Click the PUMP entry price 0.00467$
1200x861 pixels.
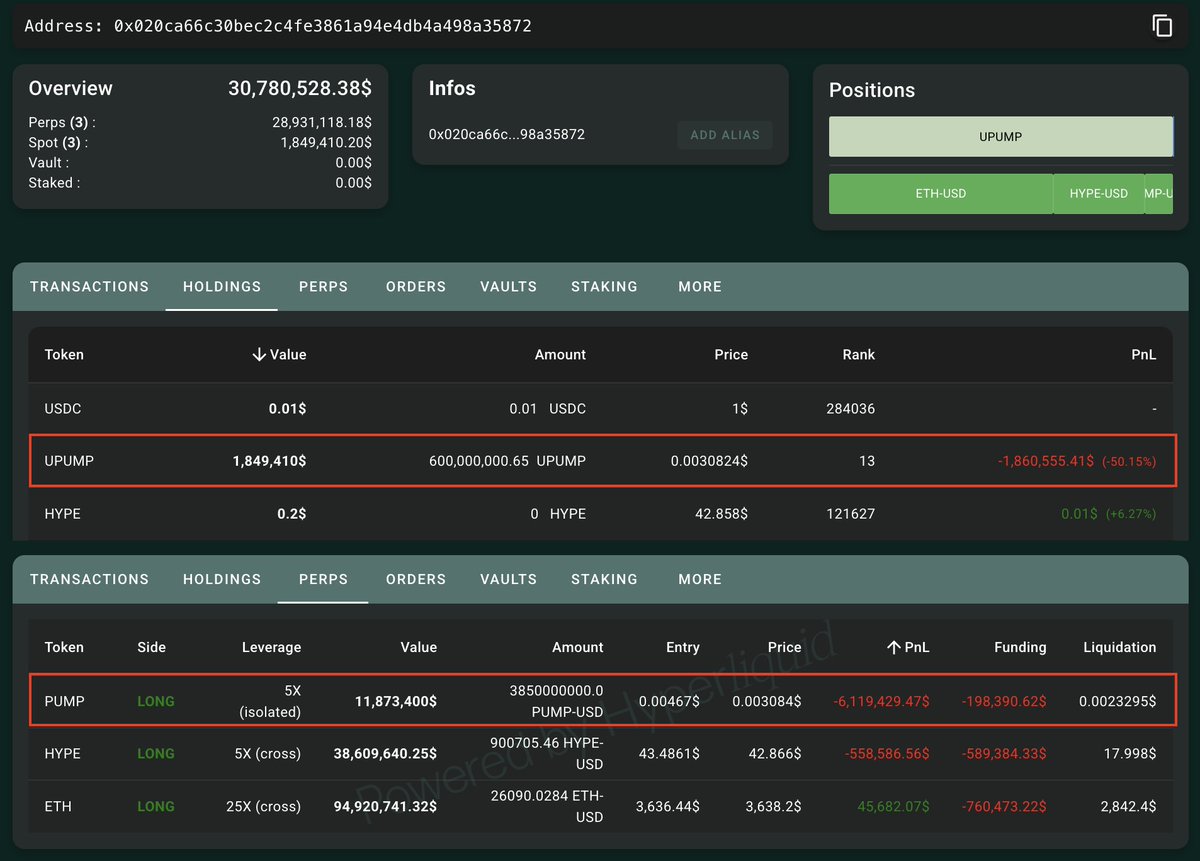pyautogui.click(x=669, y=701)
